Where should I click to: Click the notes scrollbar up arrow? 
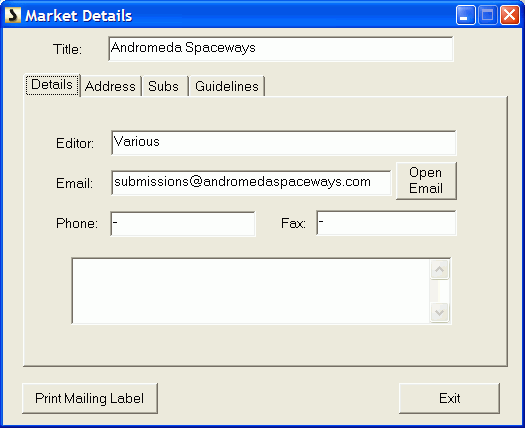(439, 270)
